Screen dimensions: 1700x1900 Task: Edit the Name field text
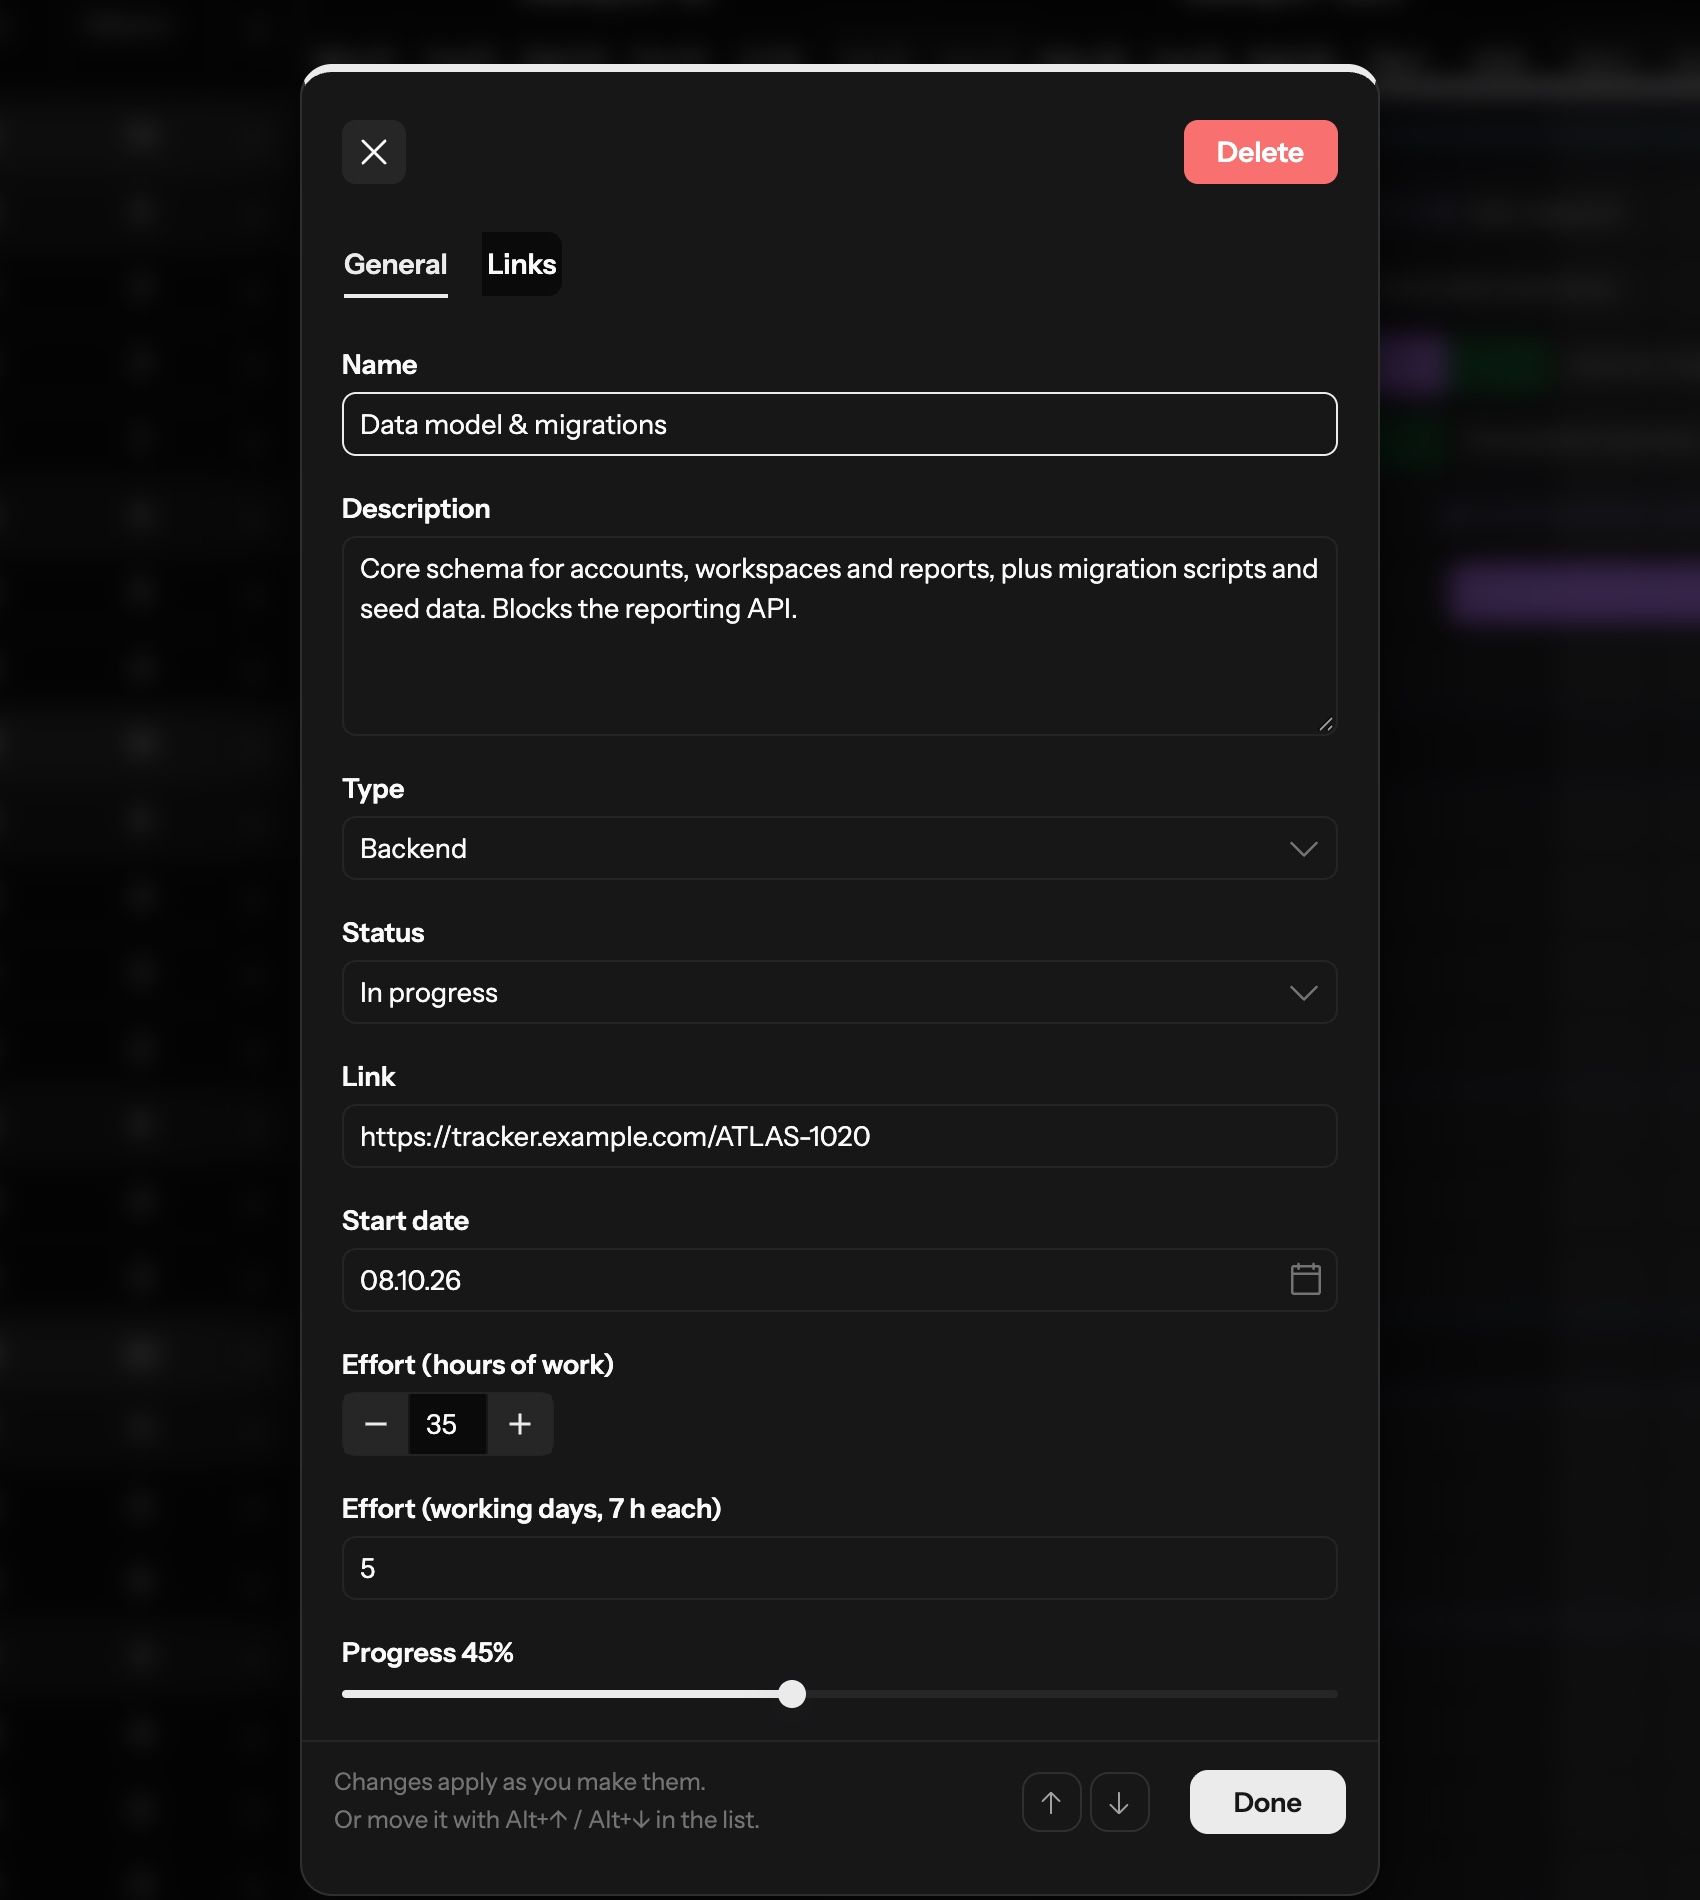(840, 424)
